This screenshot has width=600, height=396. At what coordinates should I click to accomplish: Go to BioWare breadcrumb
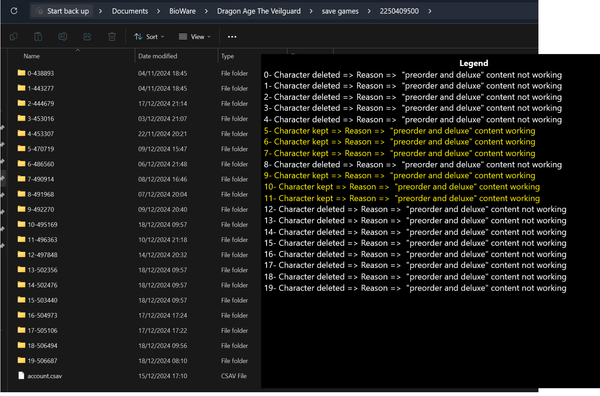pyautogui.click(x=183, y=11)
